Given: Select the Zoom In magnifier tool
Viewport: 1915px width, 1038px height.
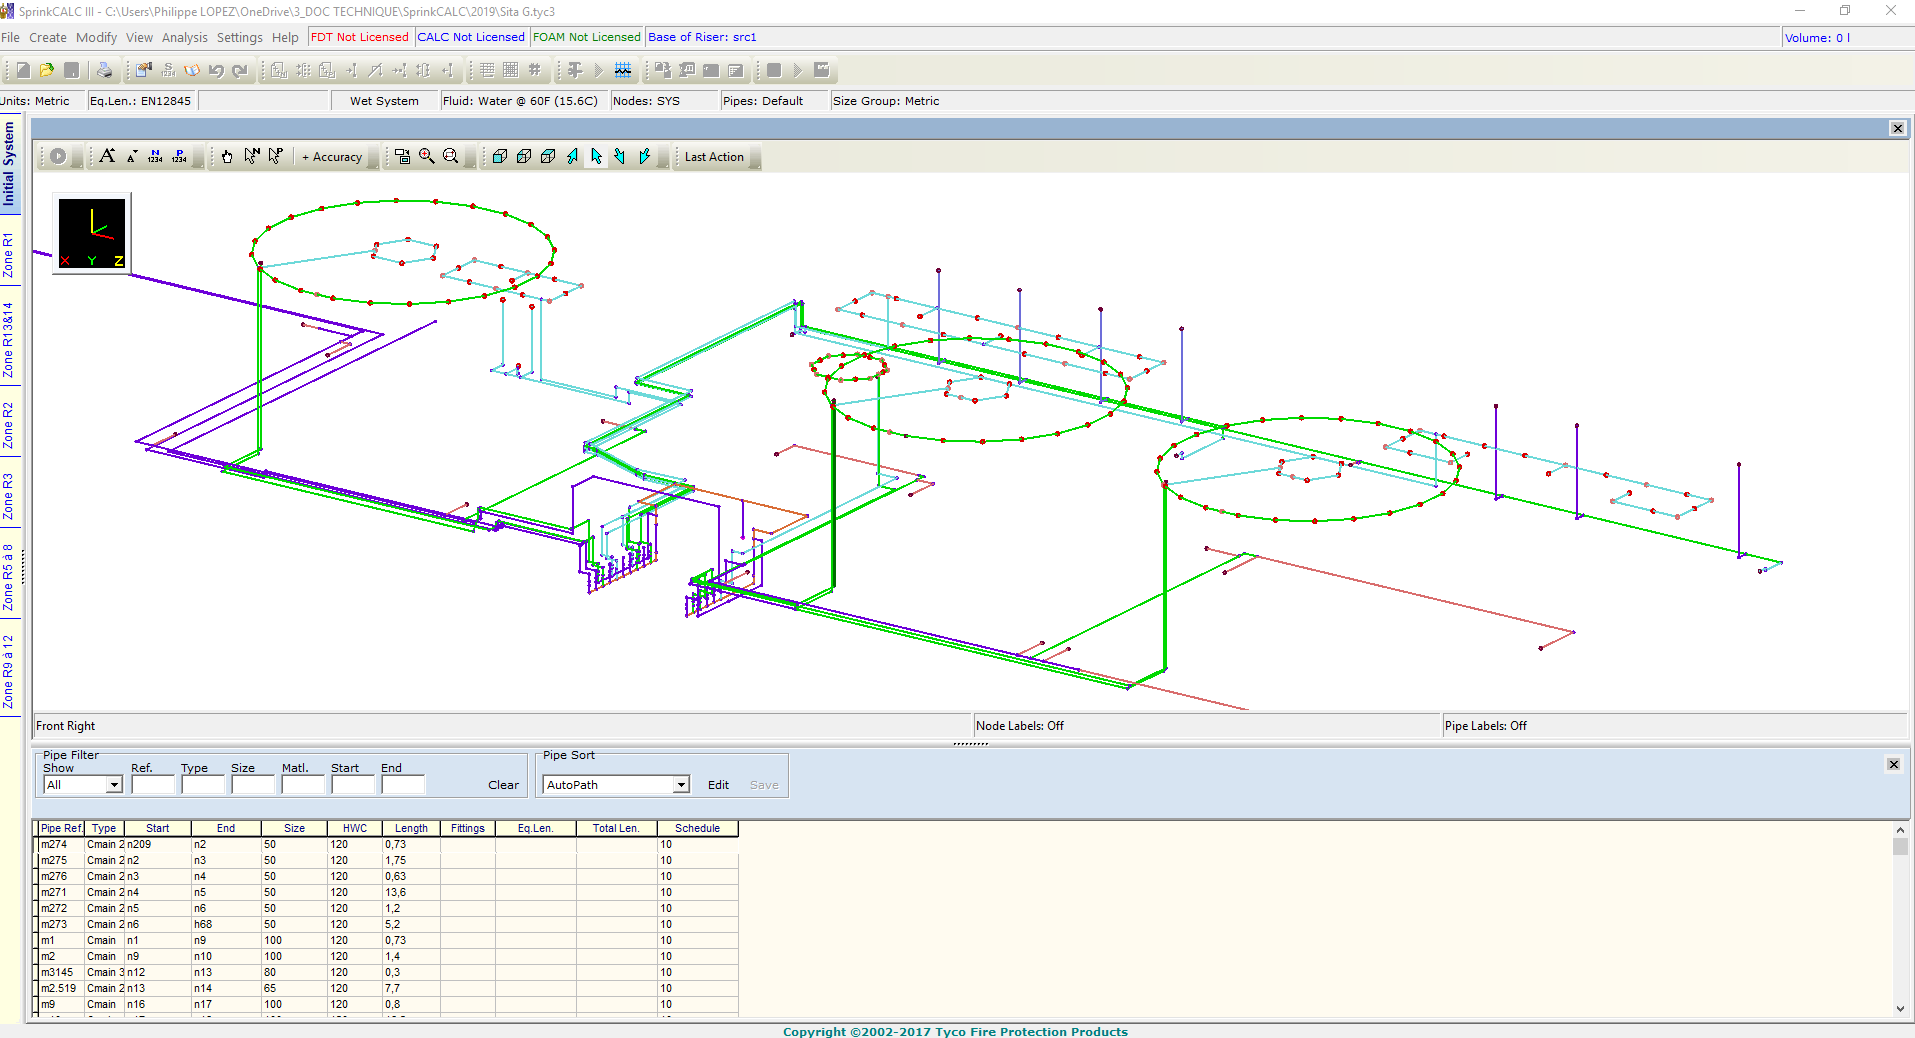Looking at the screenshot, I should point(427,156).
